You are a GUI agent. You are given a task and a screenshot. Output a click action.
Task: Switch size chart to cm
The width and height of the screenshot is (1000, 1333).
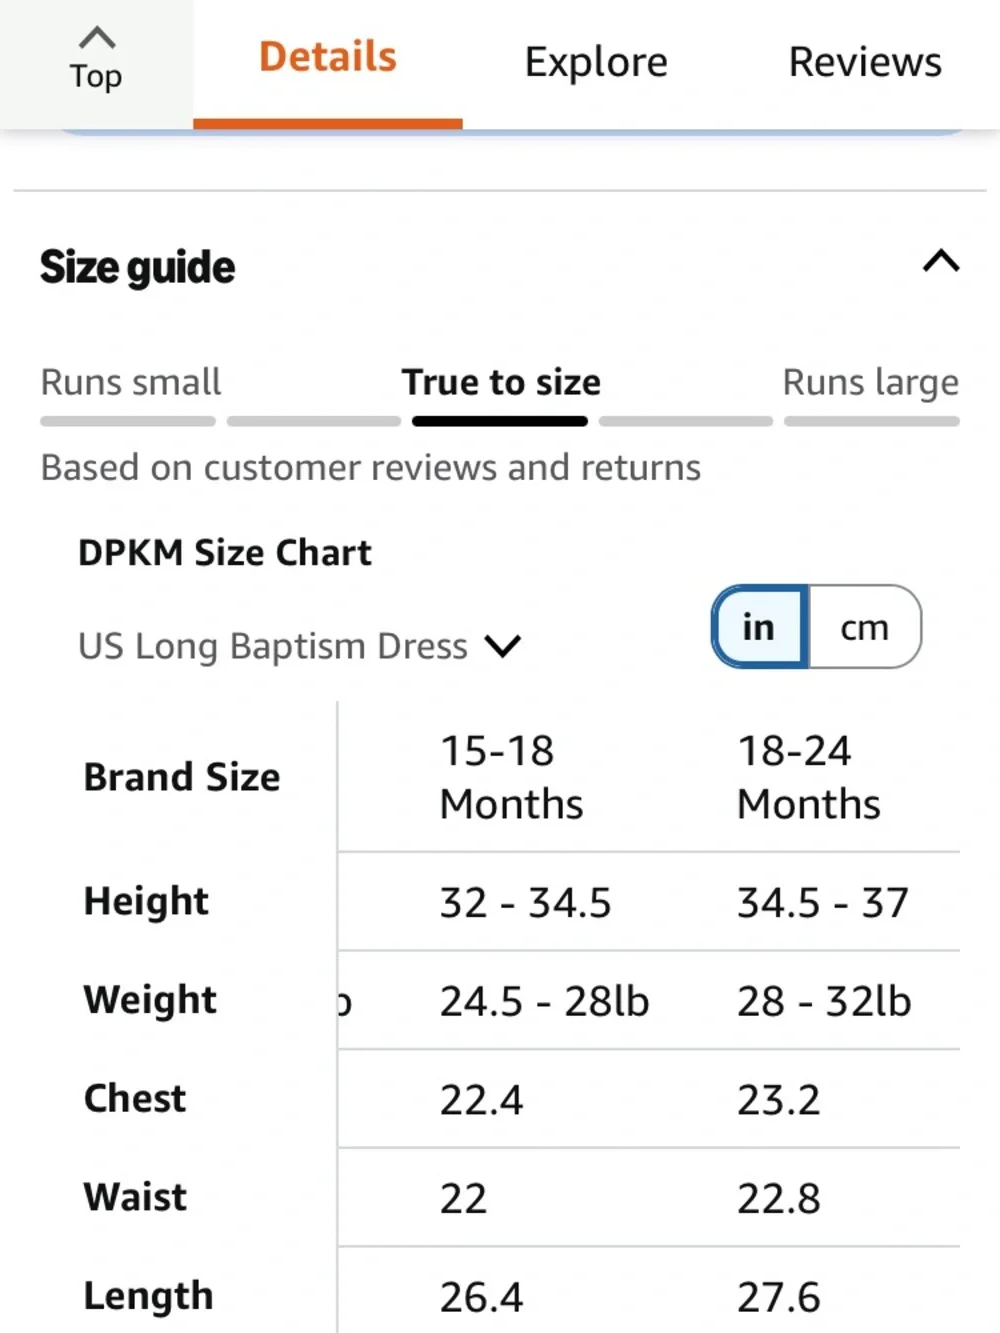tap(864, 627)
